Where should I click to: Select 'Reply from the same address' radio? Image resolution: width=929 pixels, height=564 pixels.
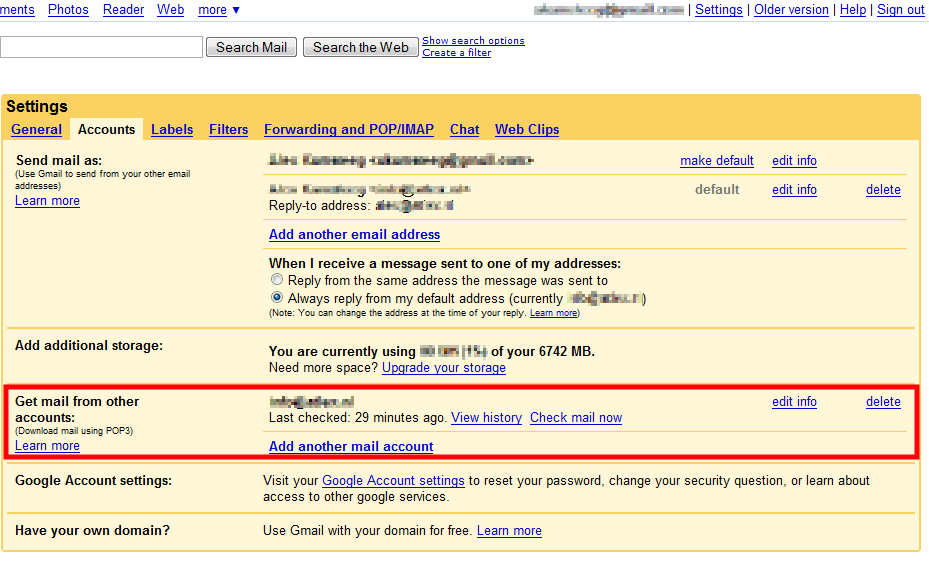point(277,279)
